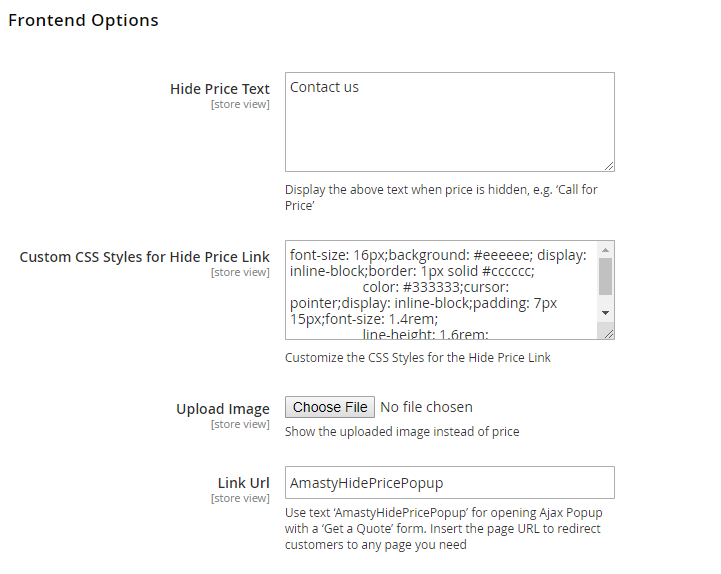
Task: Click '[store view]' scope under Link Url
Action: tap(240, 498)
